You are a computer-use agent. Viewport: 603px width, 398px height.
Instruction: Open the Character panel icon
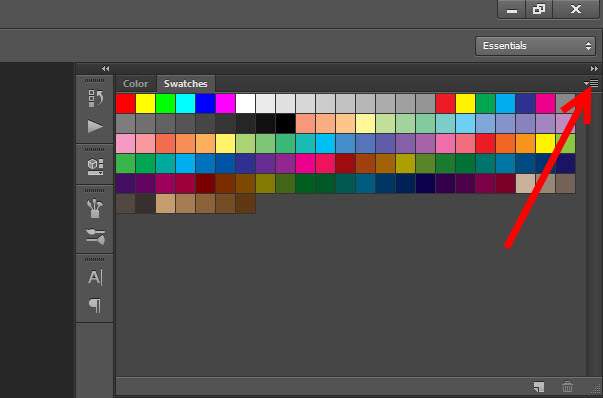point(95,277)
